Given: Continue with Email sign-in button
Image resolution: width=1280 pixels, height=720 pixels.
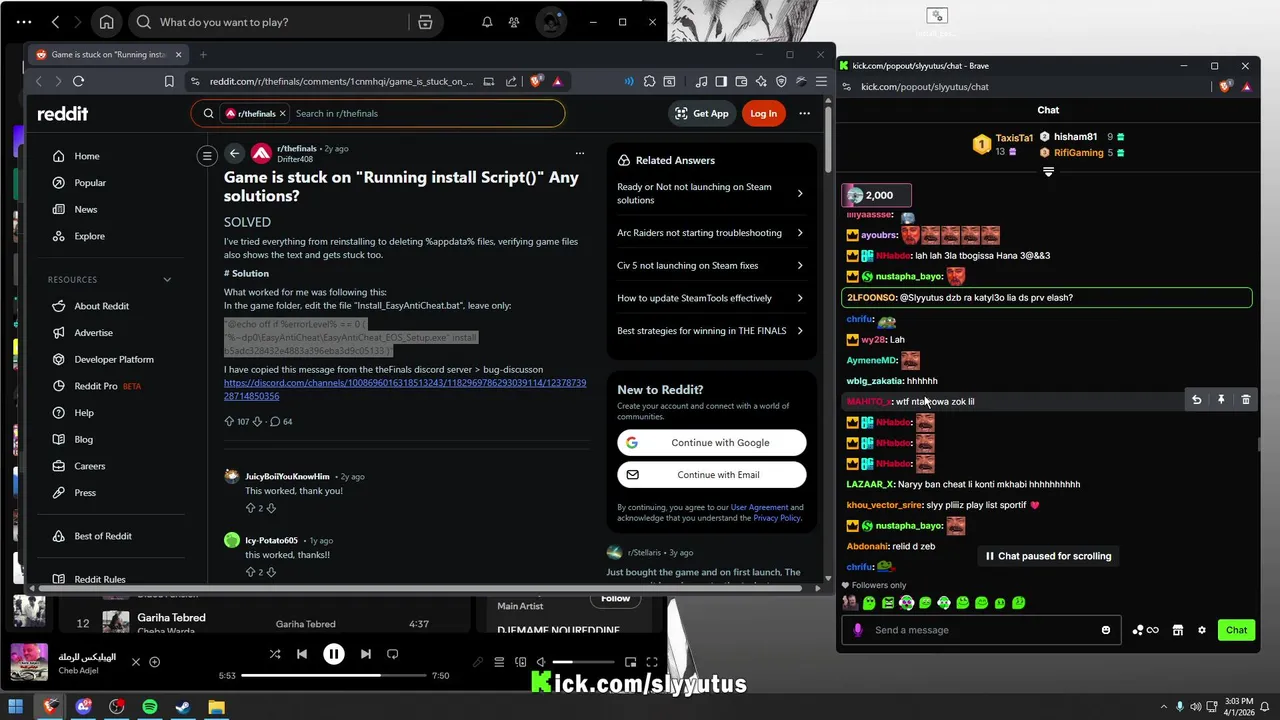Looking at the screenshot, I should (711, 475).
